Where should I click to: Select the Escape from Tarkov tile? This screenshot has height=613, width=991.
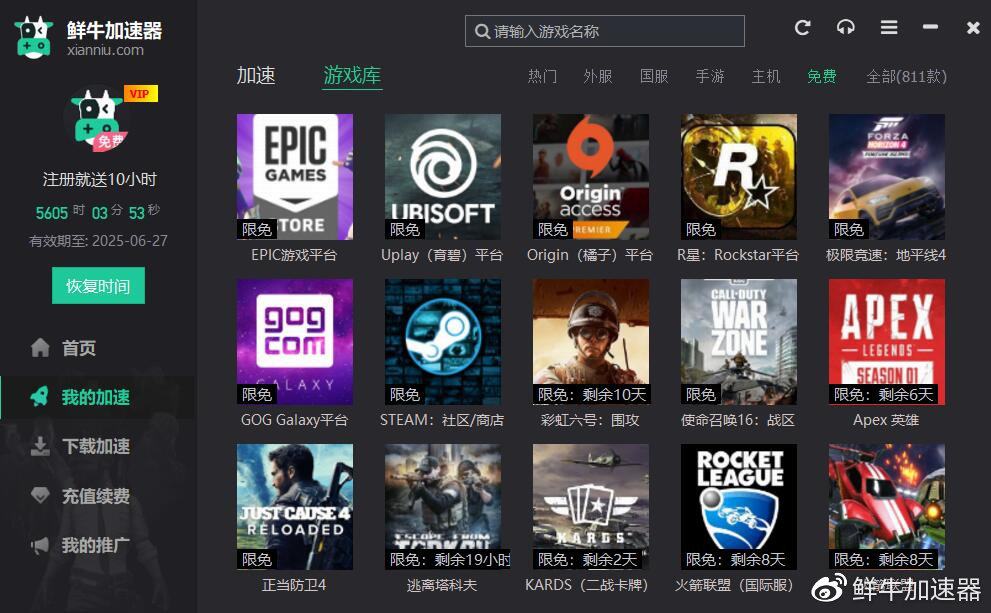[443, 507]
